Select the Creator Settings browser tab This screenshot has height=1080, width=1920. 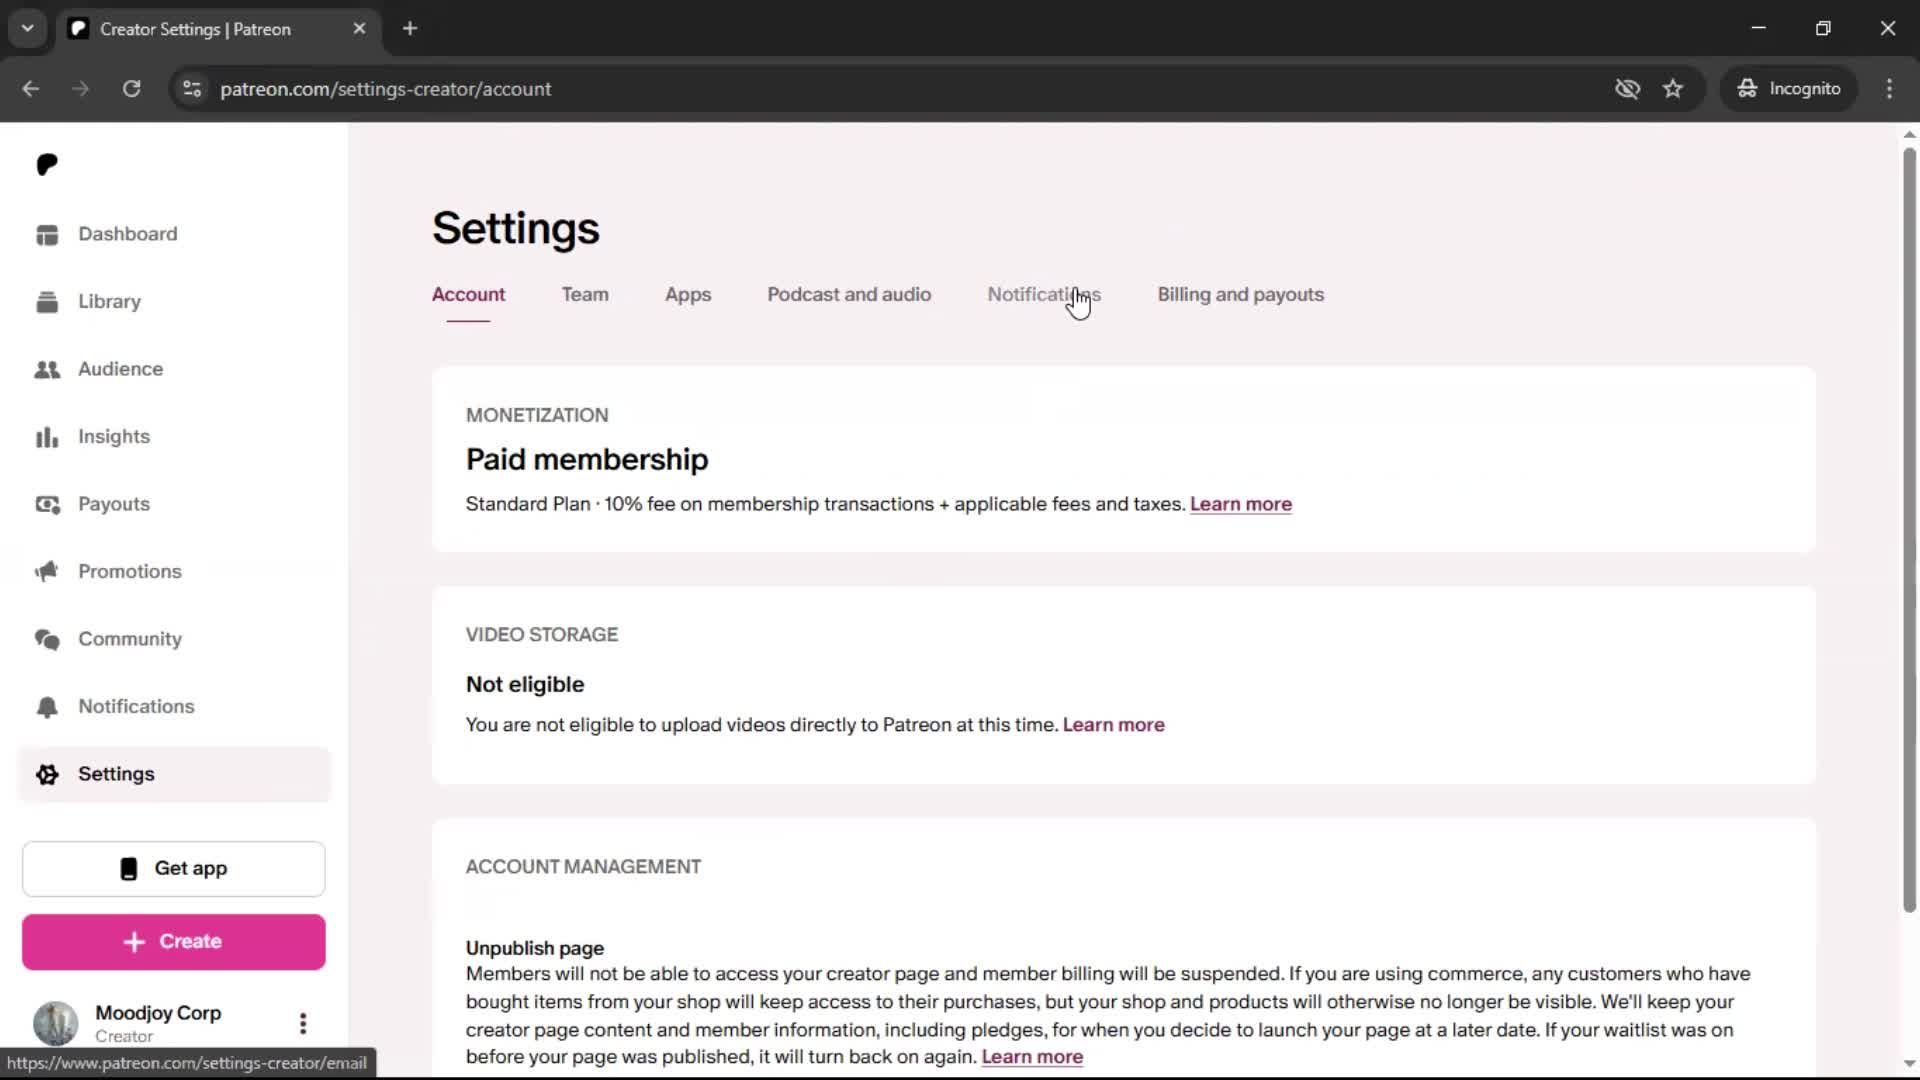(x=218, y=29)
